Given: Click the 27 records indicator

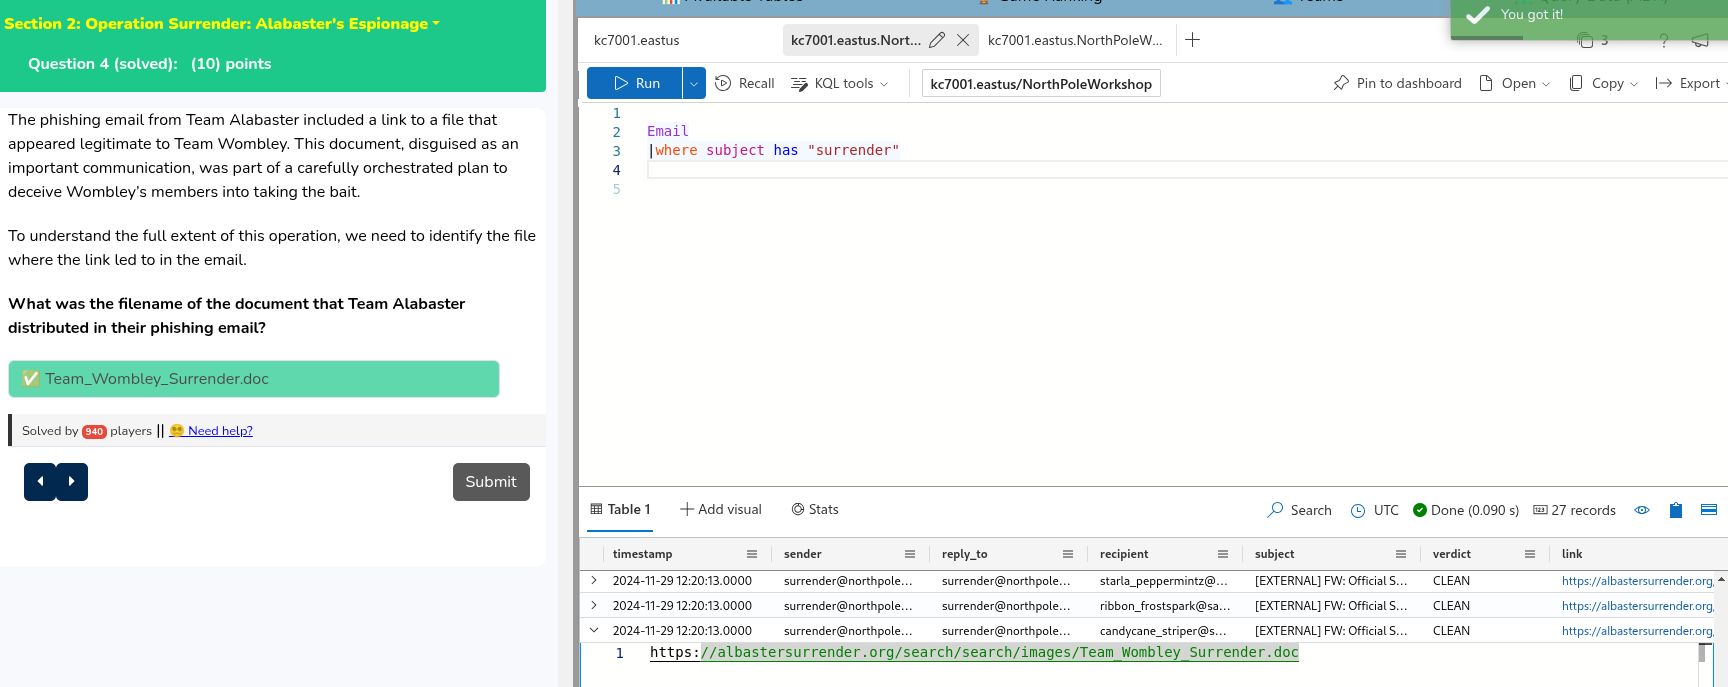Looking at the screenshot, I should [x=1575, y=510].
